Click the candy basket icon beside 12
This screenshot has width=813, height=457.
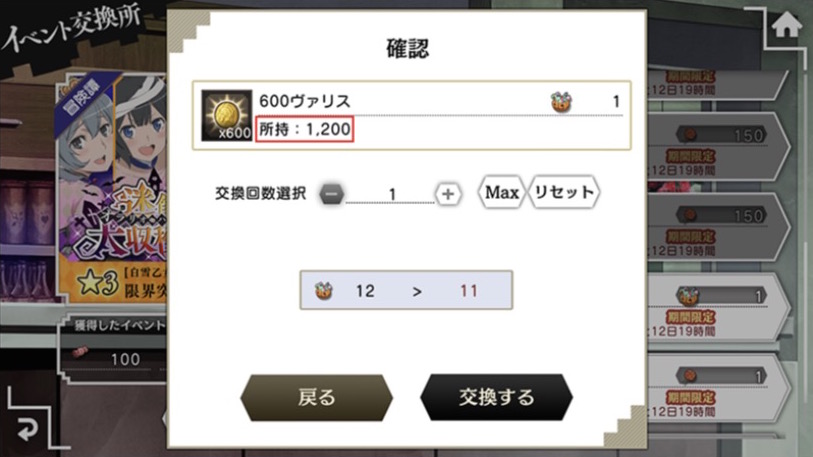click(x=324, y=291)
